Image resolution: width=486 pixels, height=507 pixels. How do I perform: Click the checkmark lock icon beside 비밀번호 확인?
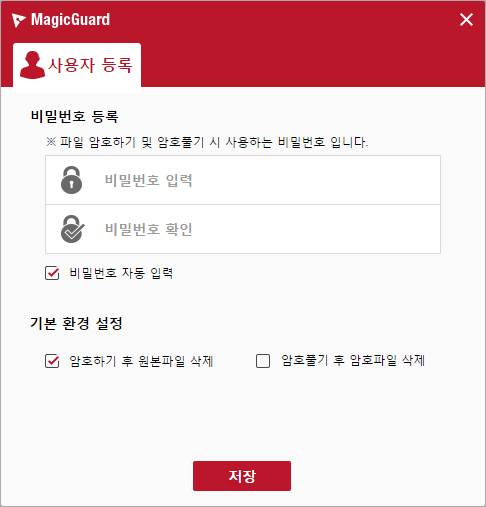[x=72, y=229]
